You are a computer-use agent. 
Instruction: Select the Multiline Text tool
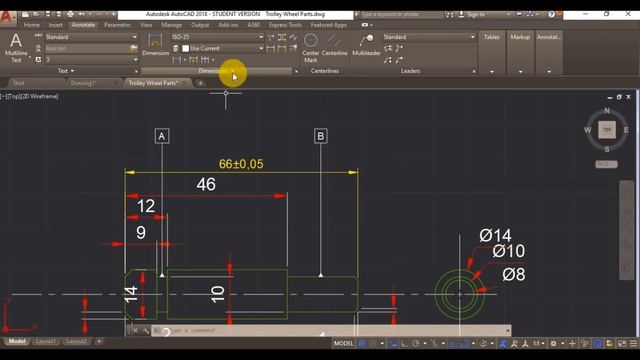tap(16, 47)
